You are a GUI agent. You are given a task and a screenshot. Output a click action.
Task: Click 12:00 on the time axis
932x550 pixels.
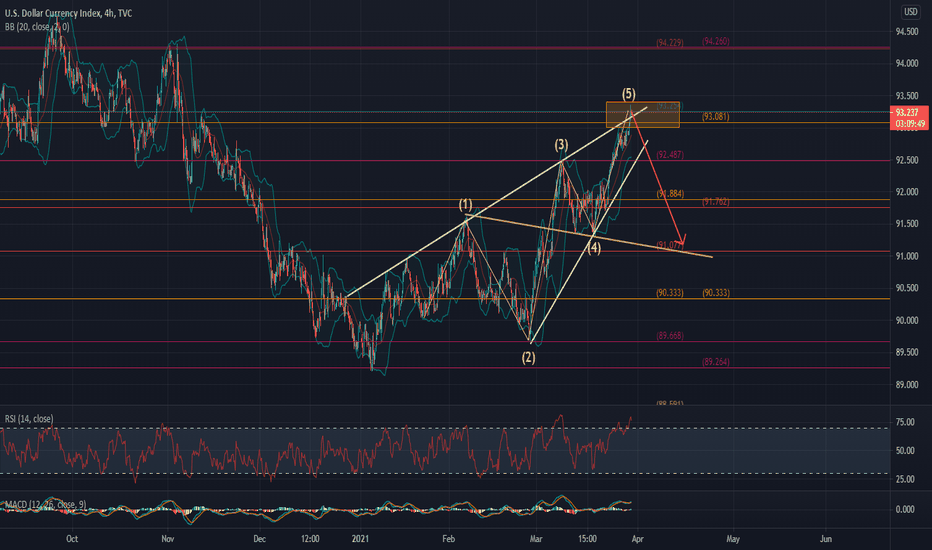pyautogui.click(x=310, y=539)
